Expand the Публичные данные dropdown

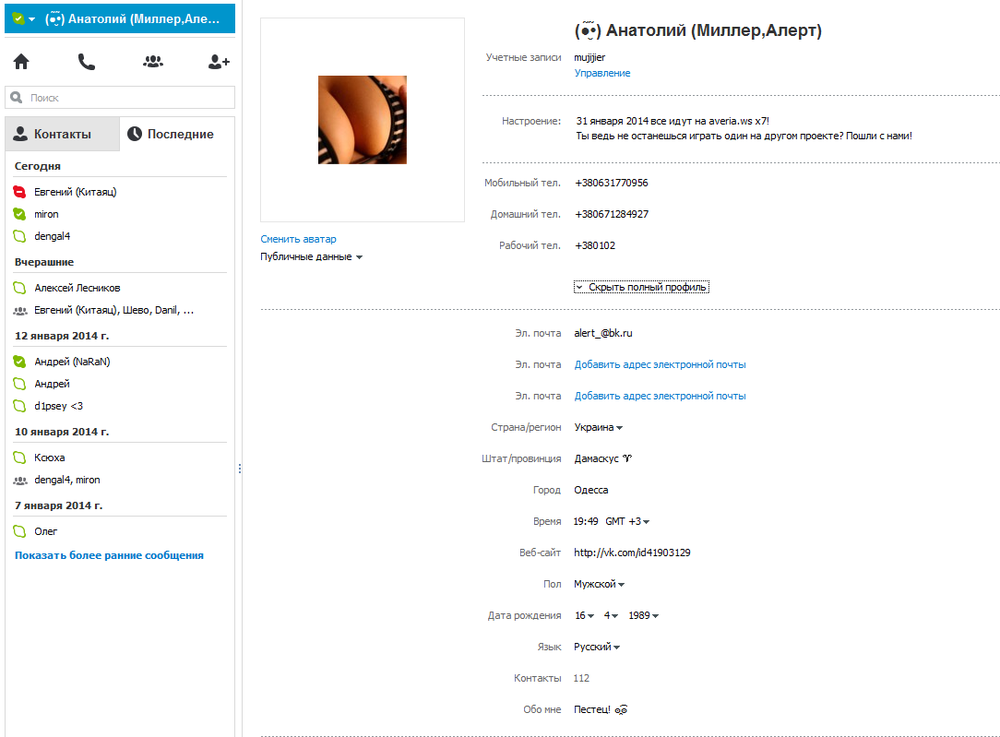(x=311, y=257)
